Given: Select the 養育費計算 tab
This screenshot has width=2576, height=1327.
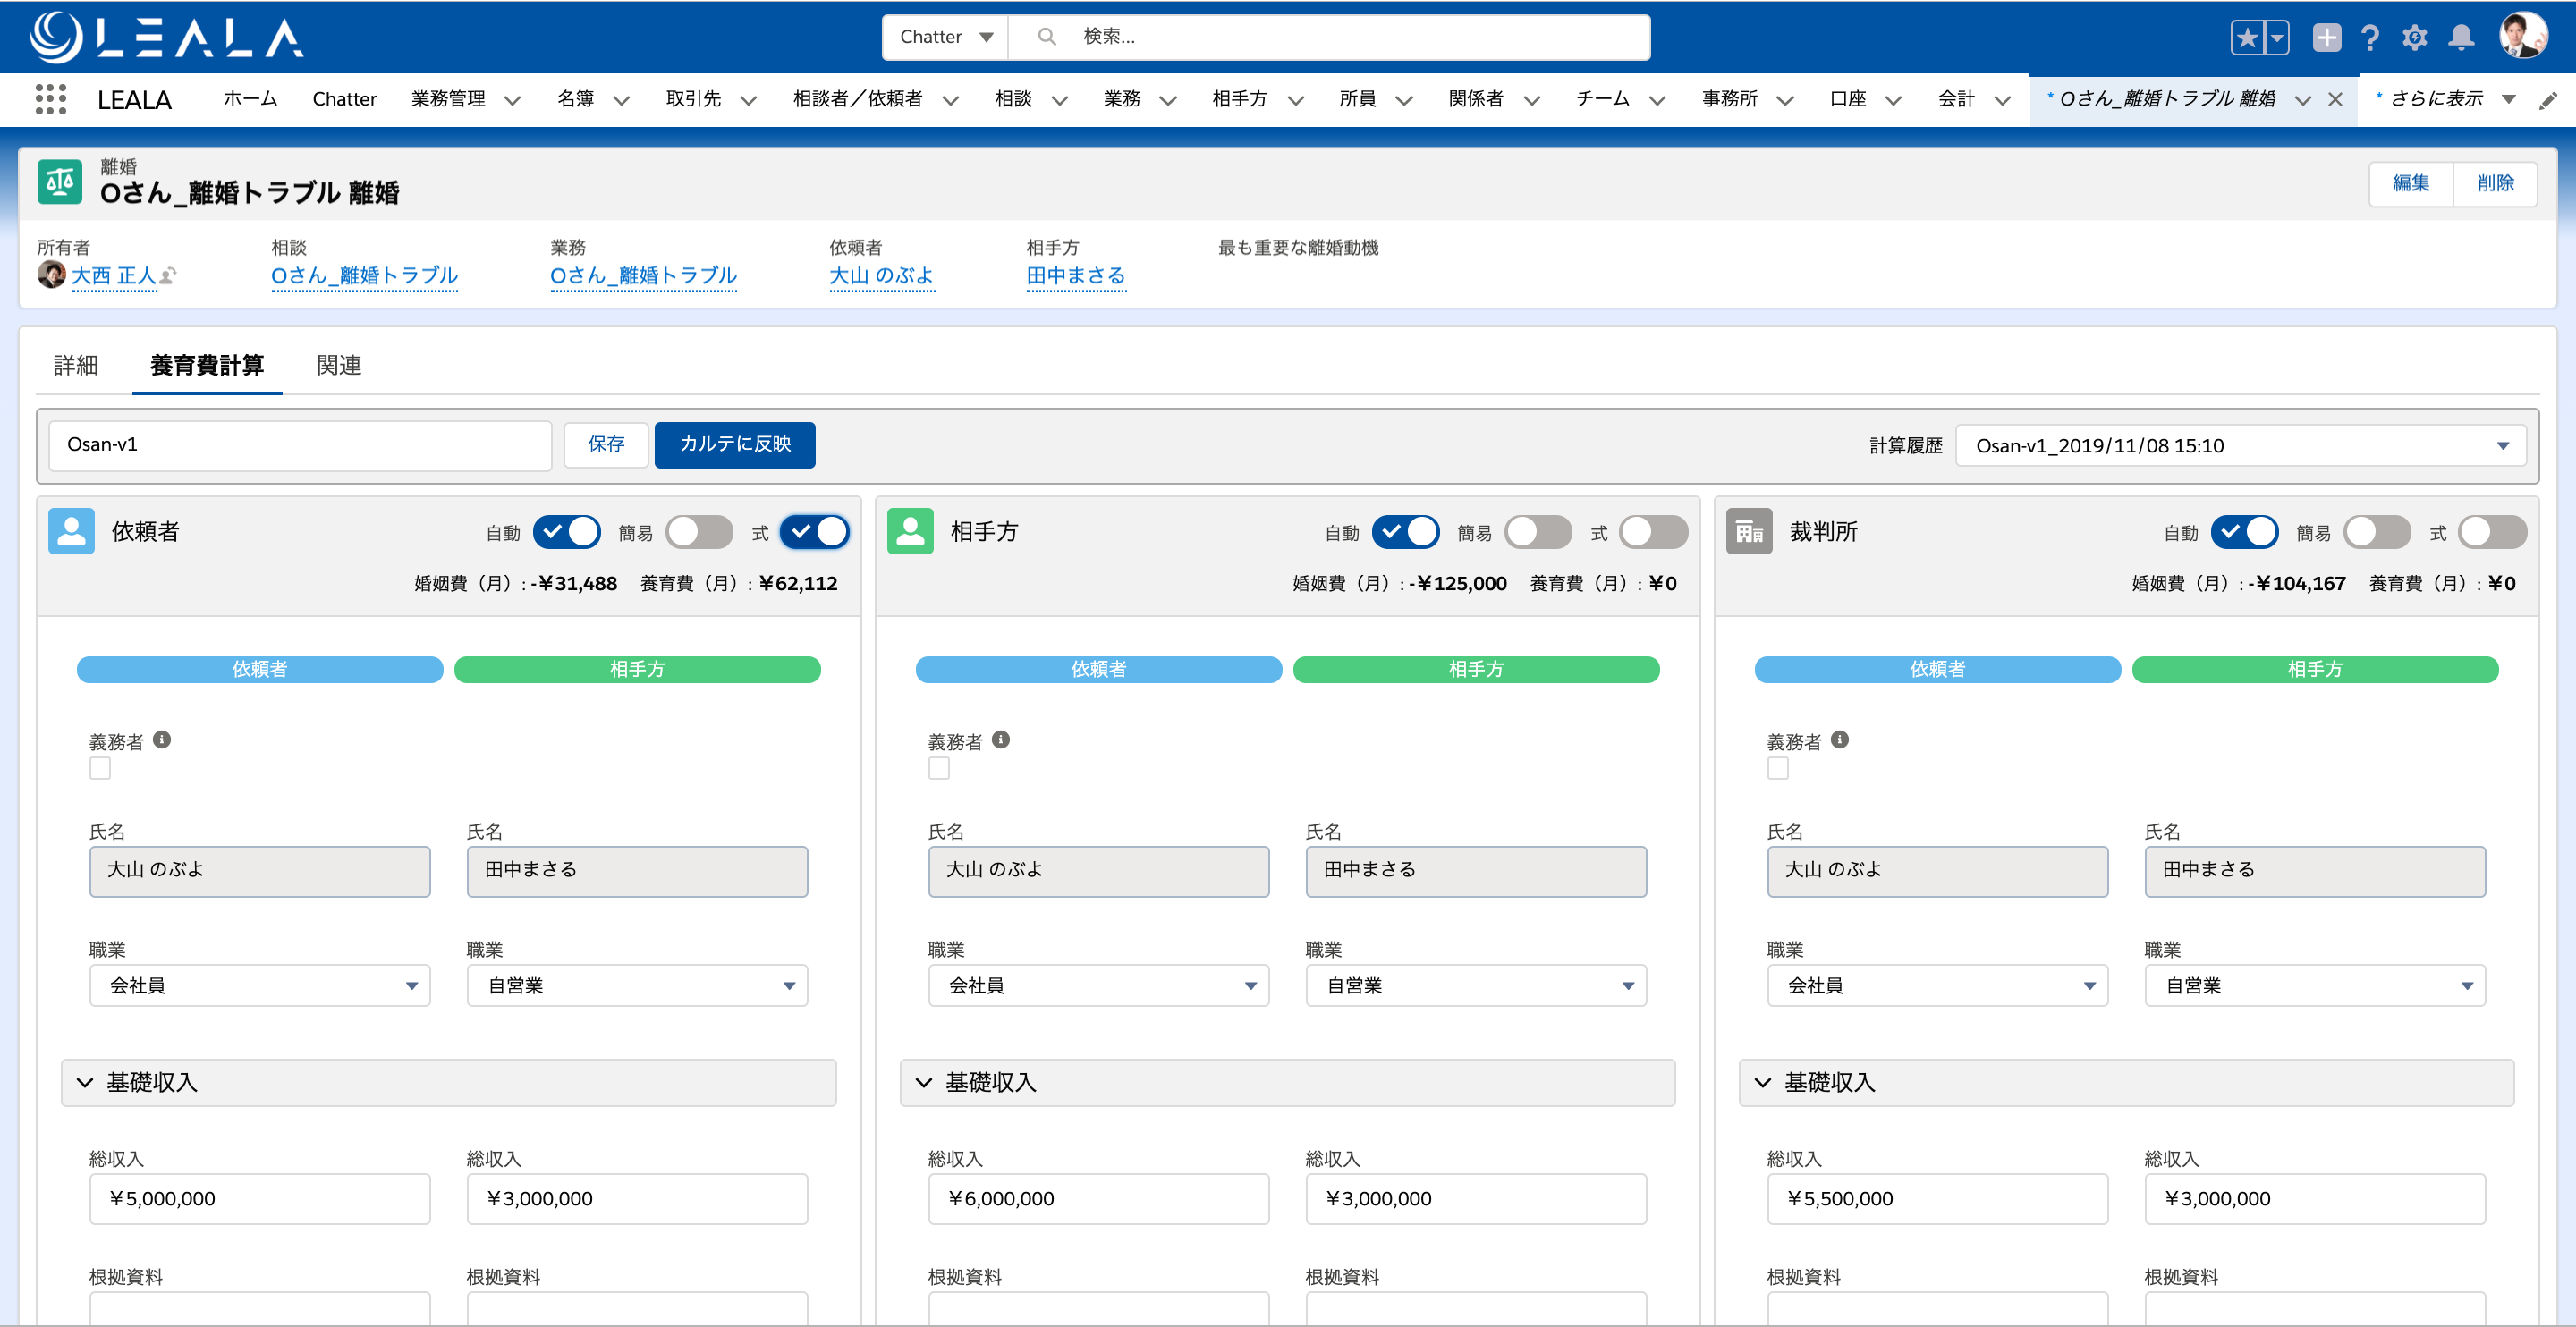Looking at the screenshot, I should [207, 365].
